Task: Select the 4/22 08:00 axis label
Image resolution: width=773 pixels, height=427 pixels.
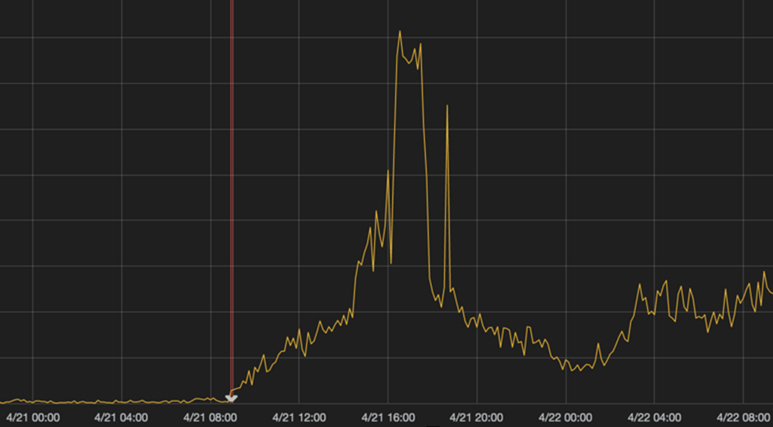Action: click(x=743, y=418)
